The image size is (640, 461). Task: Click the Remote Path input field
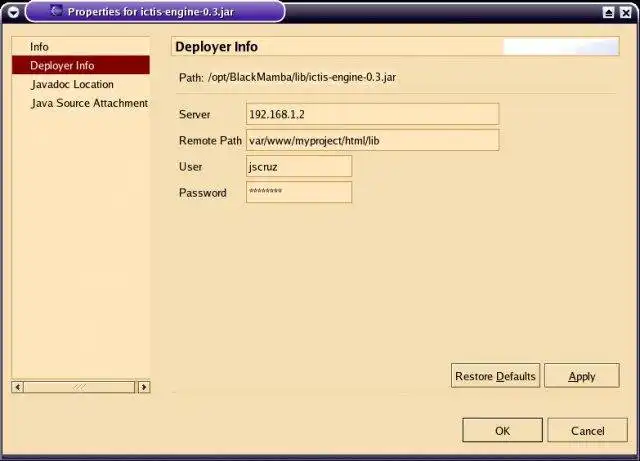[372, 140]
